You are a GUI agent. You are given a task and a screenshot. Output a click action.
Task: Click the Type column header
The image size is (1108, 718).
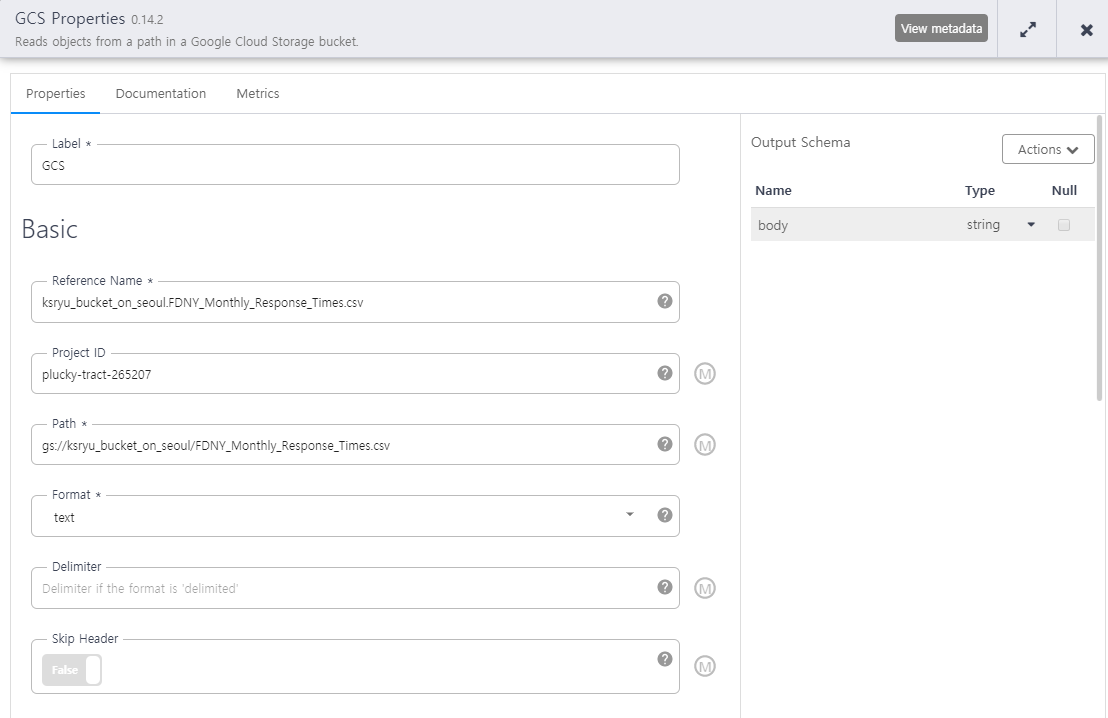(x=979, y=190)
